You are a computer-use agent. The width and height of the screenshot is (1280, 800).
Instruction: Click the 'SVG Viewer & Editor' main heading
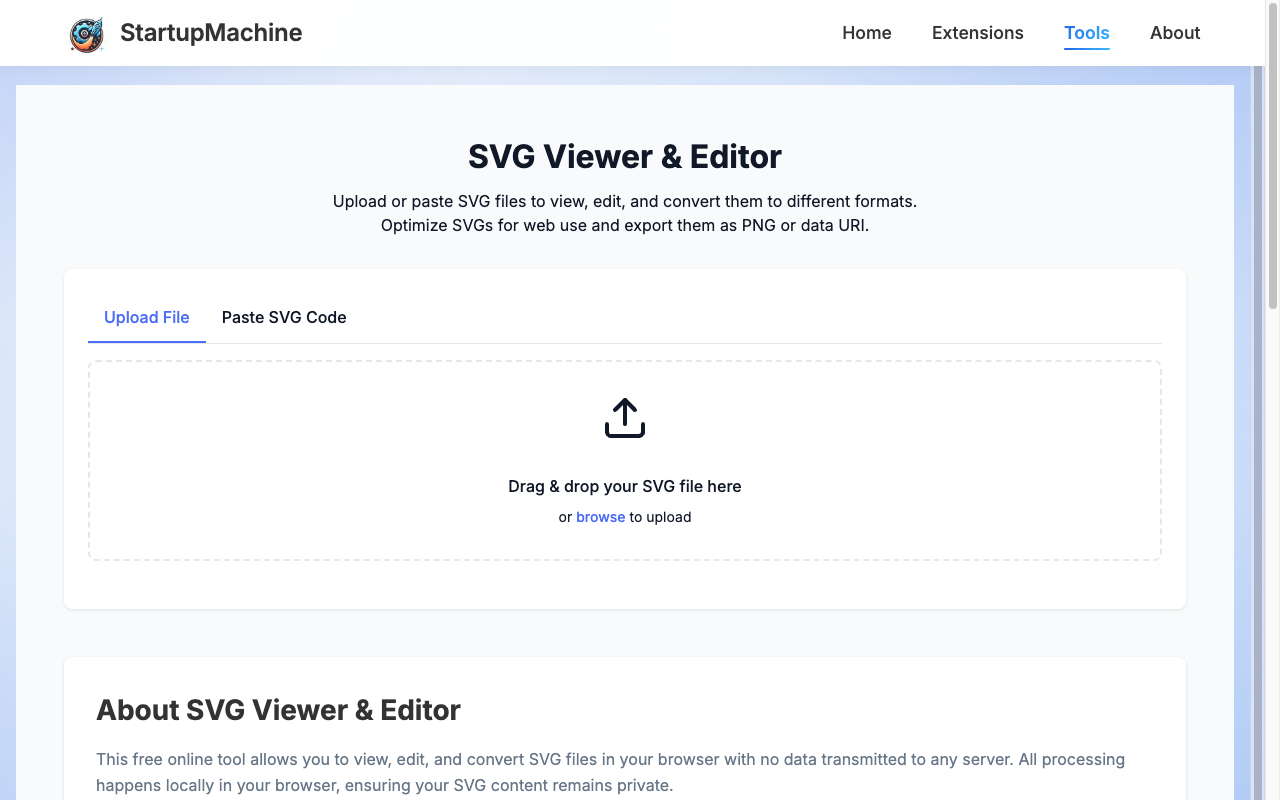[x=625, y=157]
